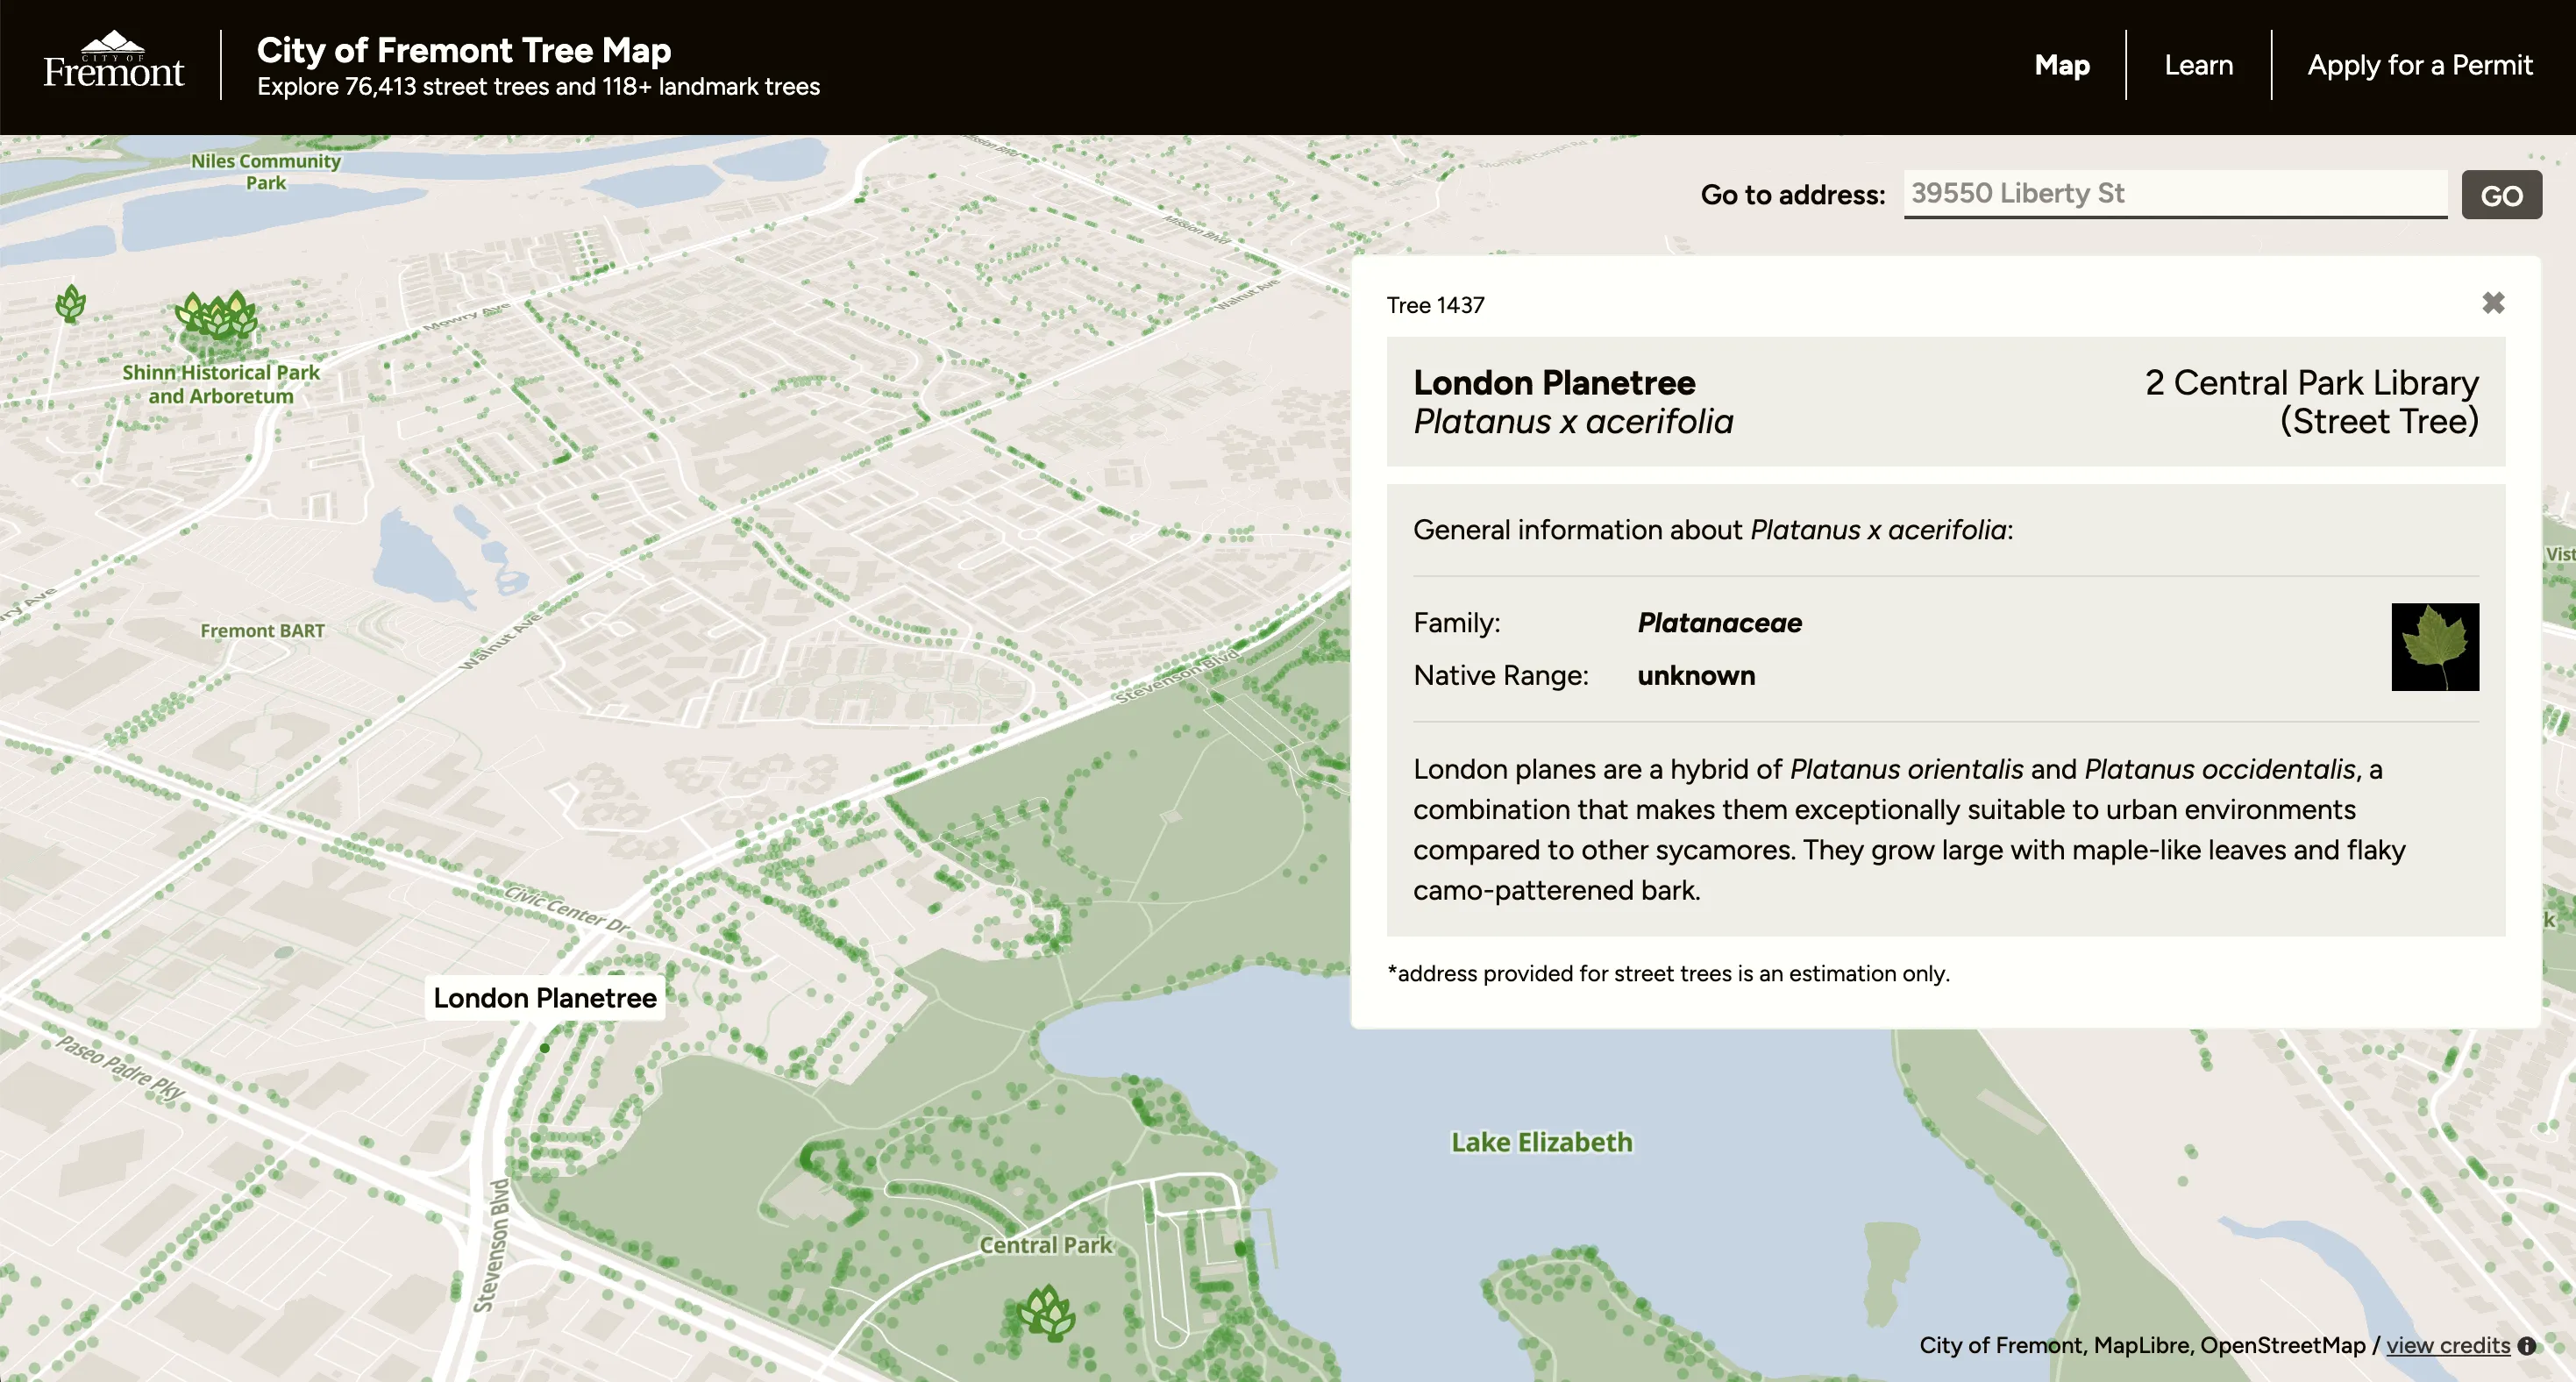
Task: Click the selected tree dot below the London Planetree label
Action: [x=545, y=1047]
